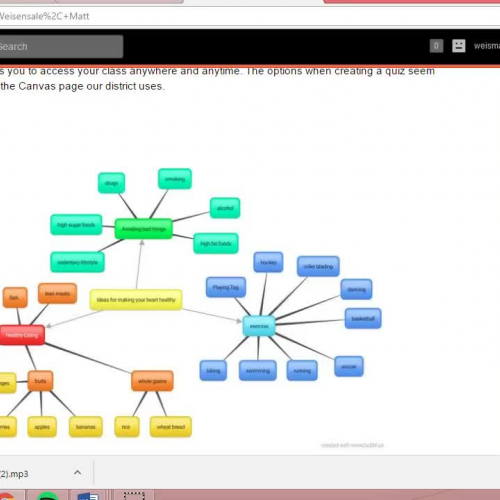
Task: Click the yellow 'wheat bread' node
Action: click(171, 427)
